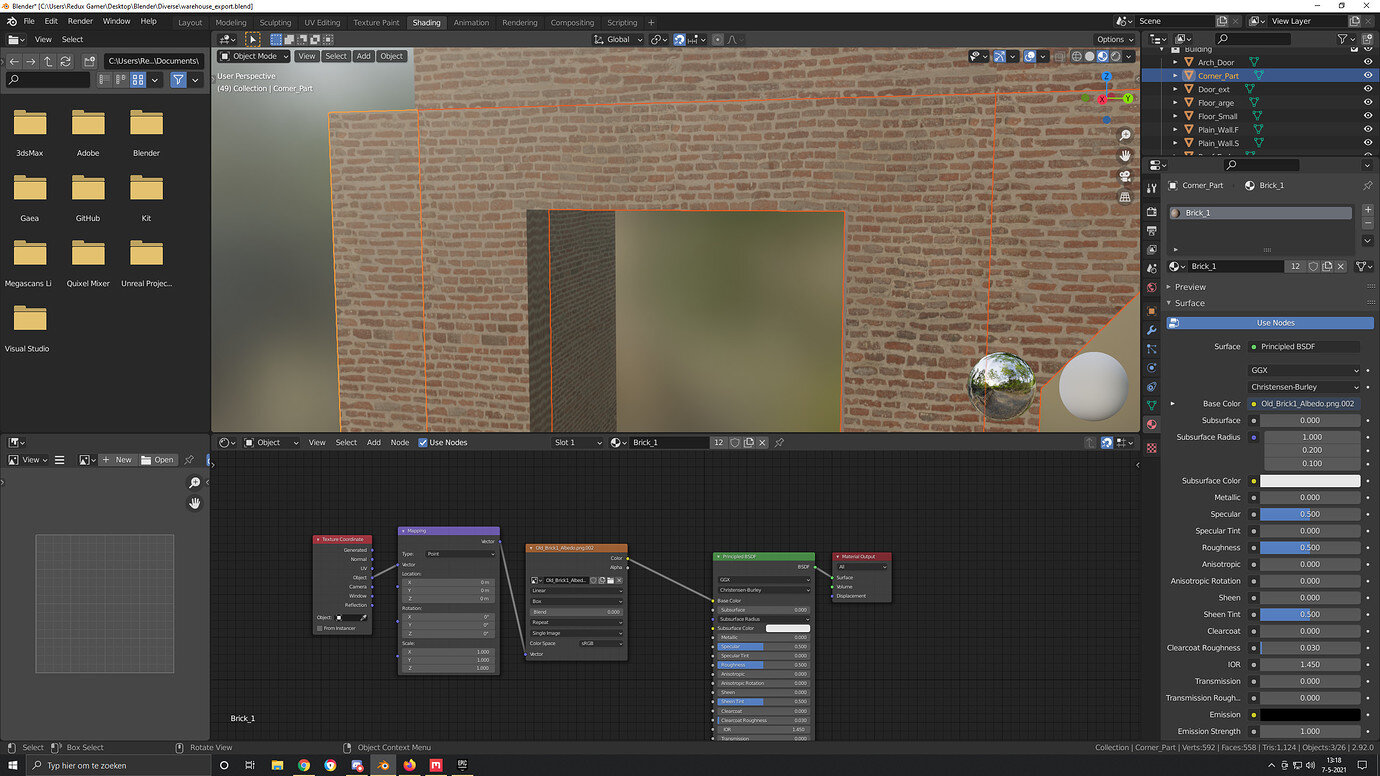Toggle visibility of Plain_Wall.F
This screenshot has width=1380, height=776.
point(1368,129)
